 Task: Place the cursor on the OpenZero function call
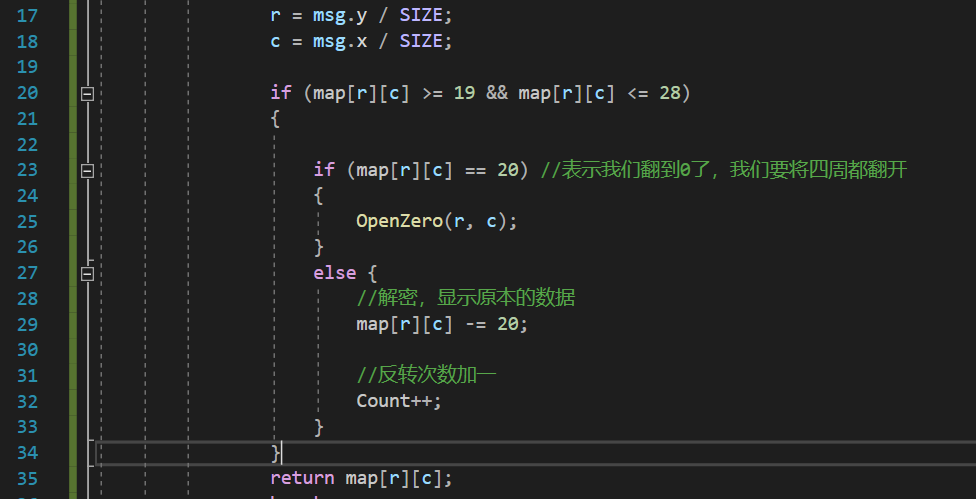pyautogui.click(x=399, y=221)
